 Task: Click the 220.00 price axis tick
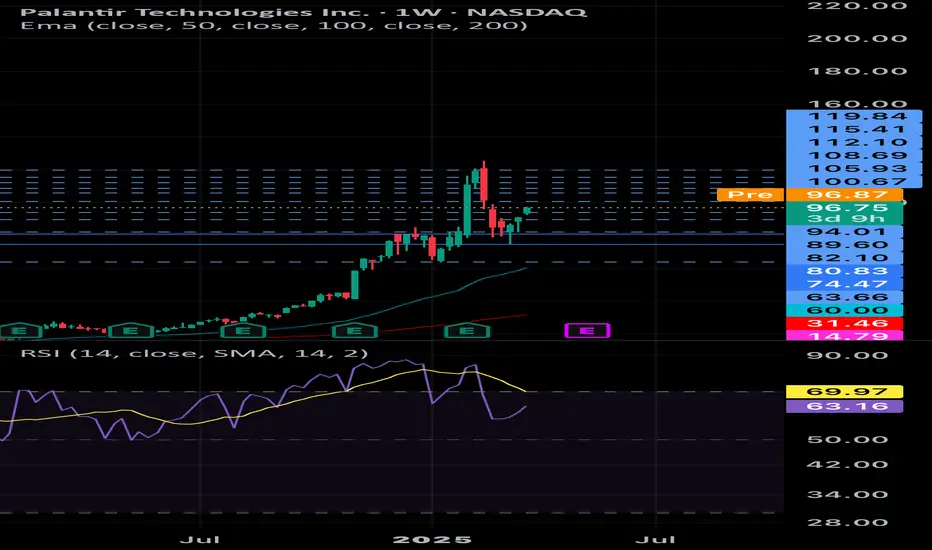point(857,6)
